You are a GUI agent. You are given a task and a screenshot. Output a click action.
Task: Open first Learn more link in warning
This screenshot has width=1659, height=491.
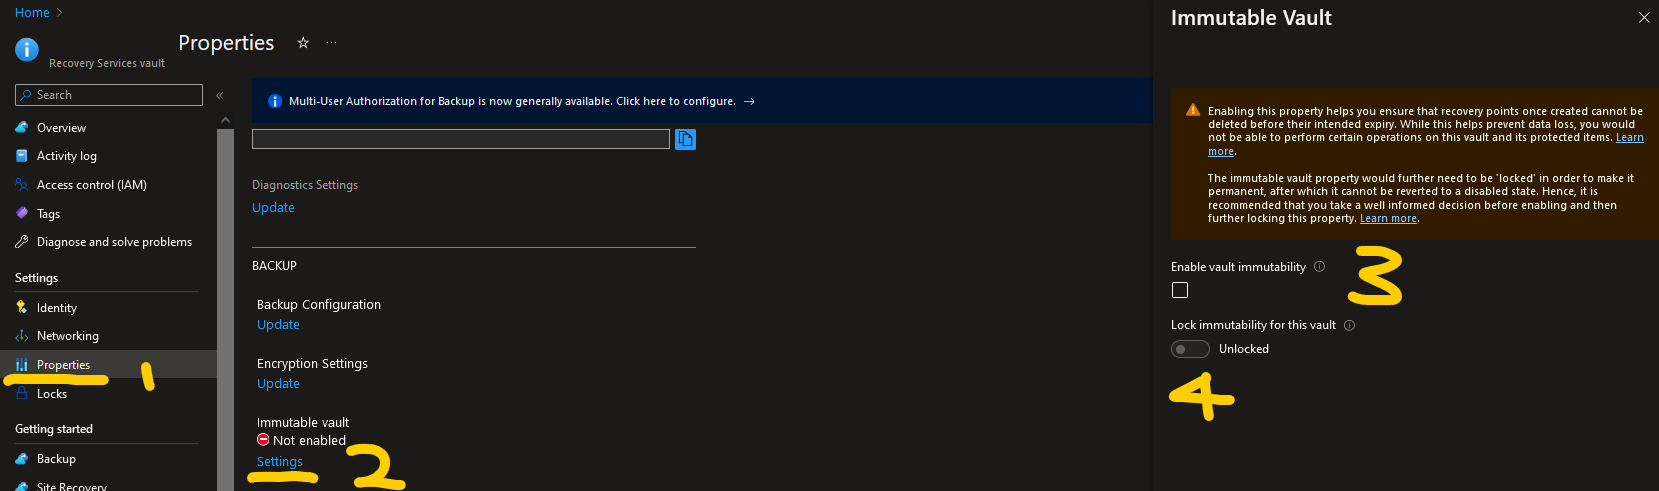(1630, 138)
